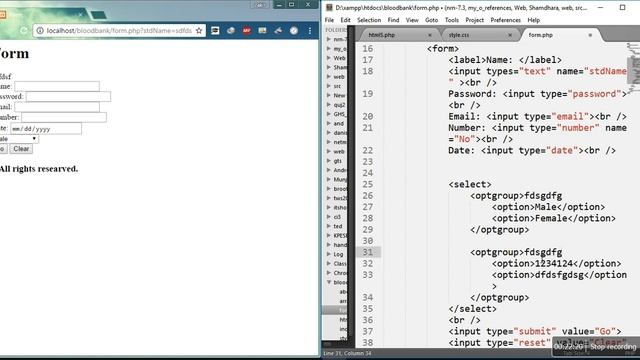Image resolution: width=640 pixels, height=360 pixels.
Task: Click the Password input field
Action: coord(68,96)
